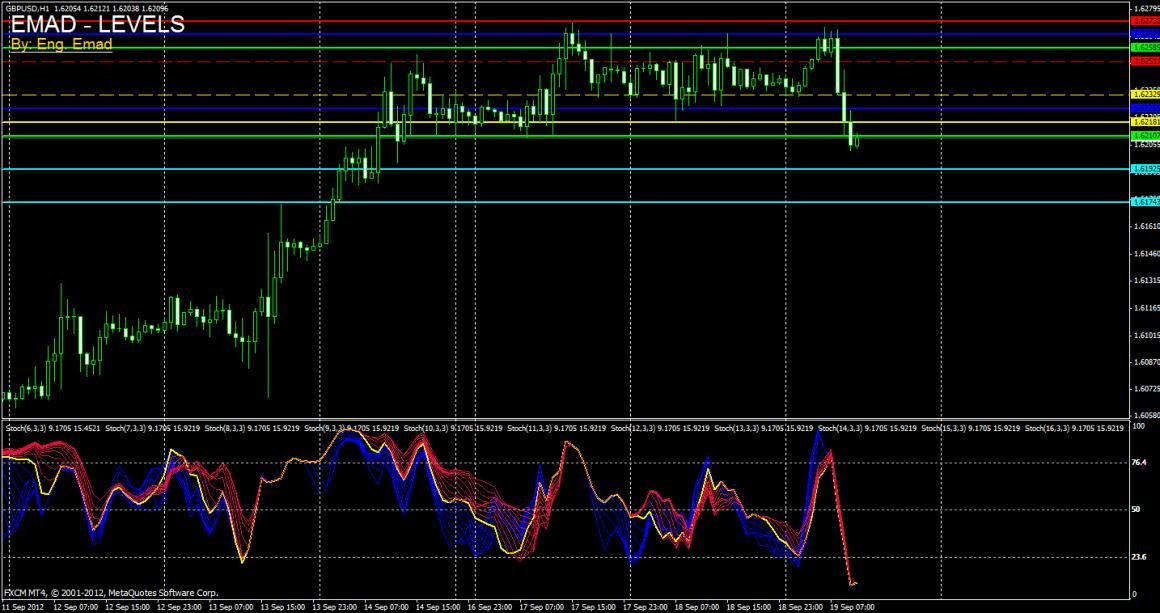
Task: Select the 'By: Eng. Emad' text label
Action: pos(61,45)
